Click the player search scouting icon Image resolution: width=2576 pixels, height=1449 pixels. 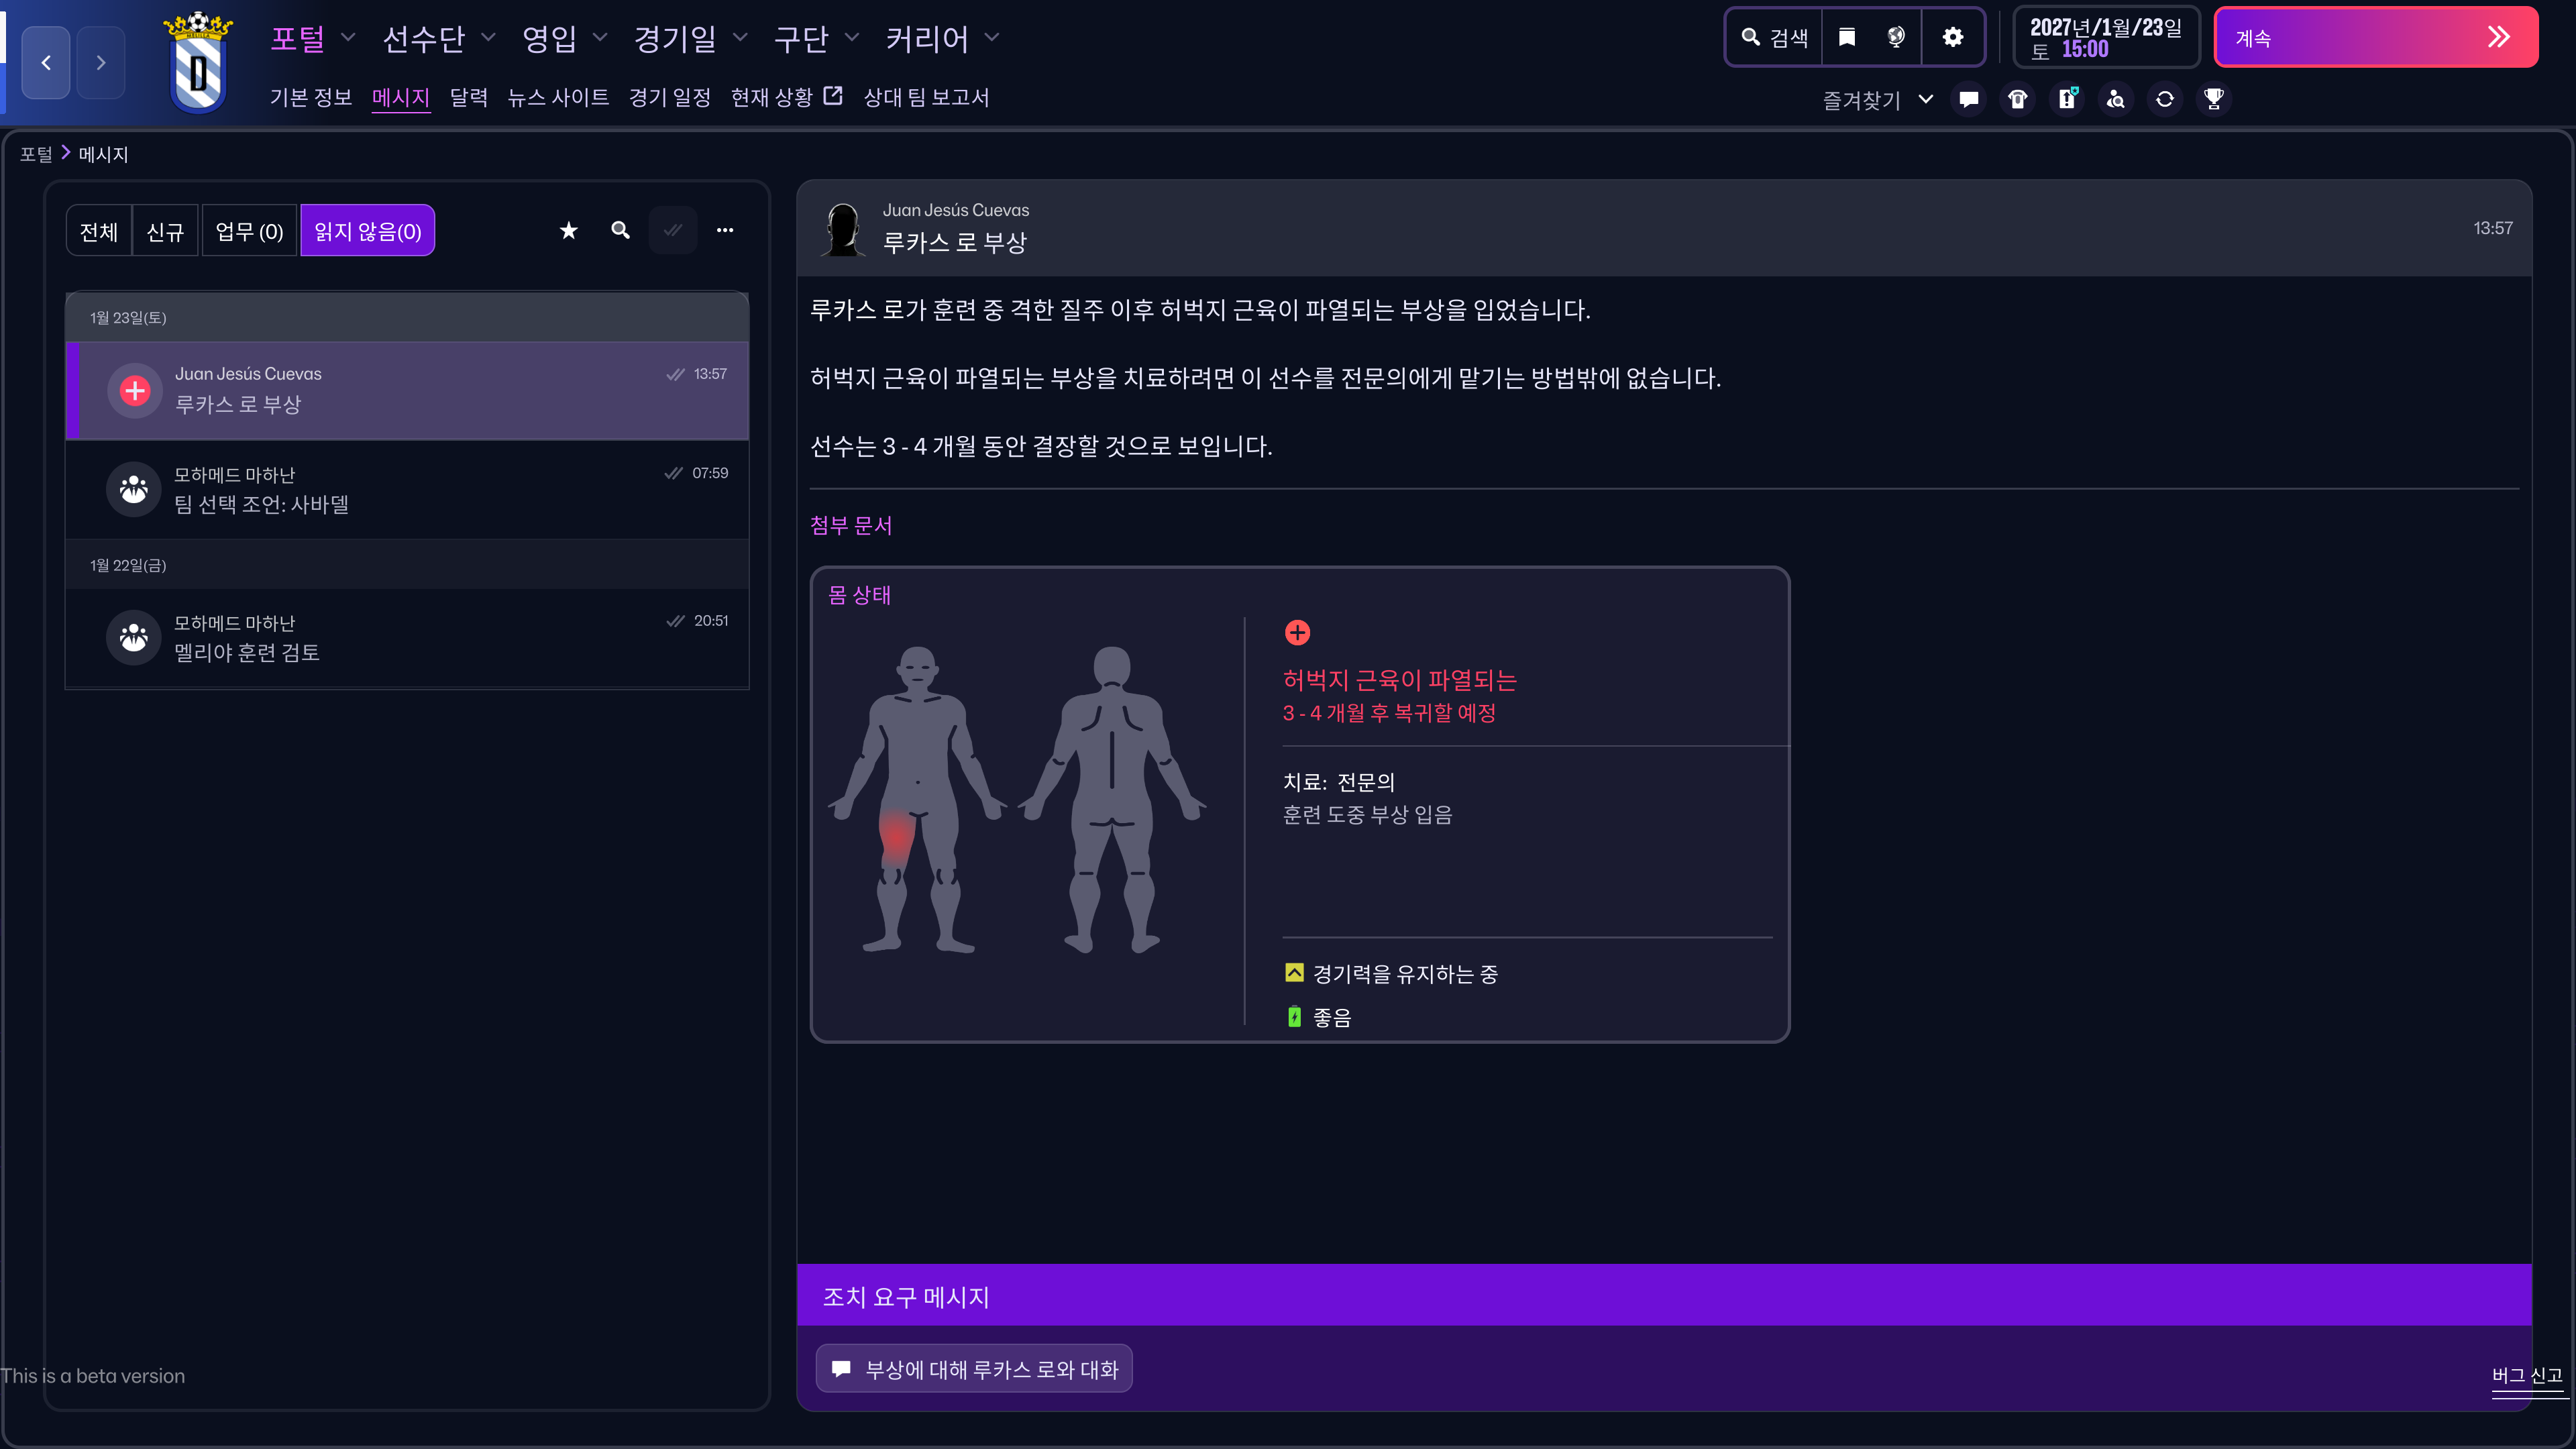tap(2115, 99)
